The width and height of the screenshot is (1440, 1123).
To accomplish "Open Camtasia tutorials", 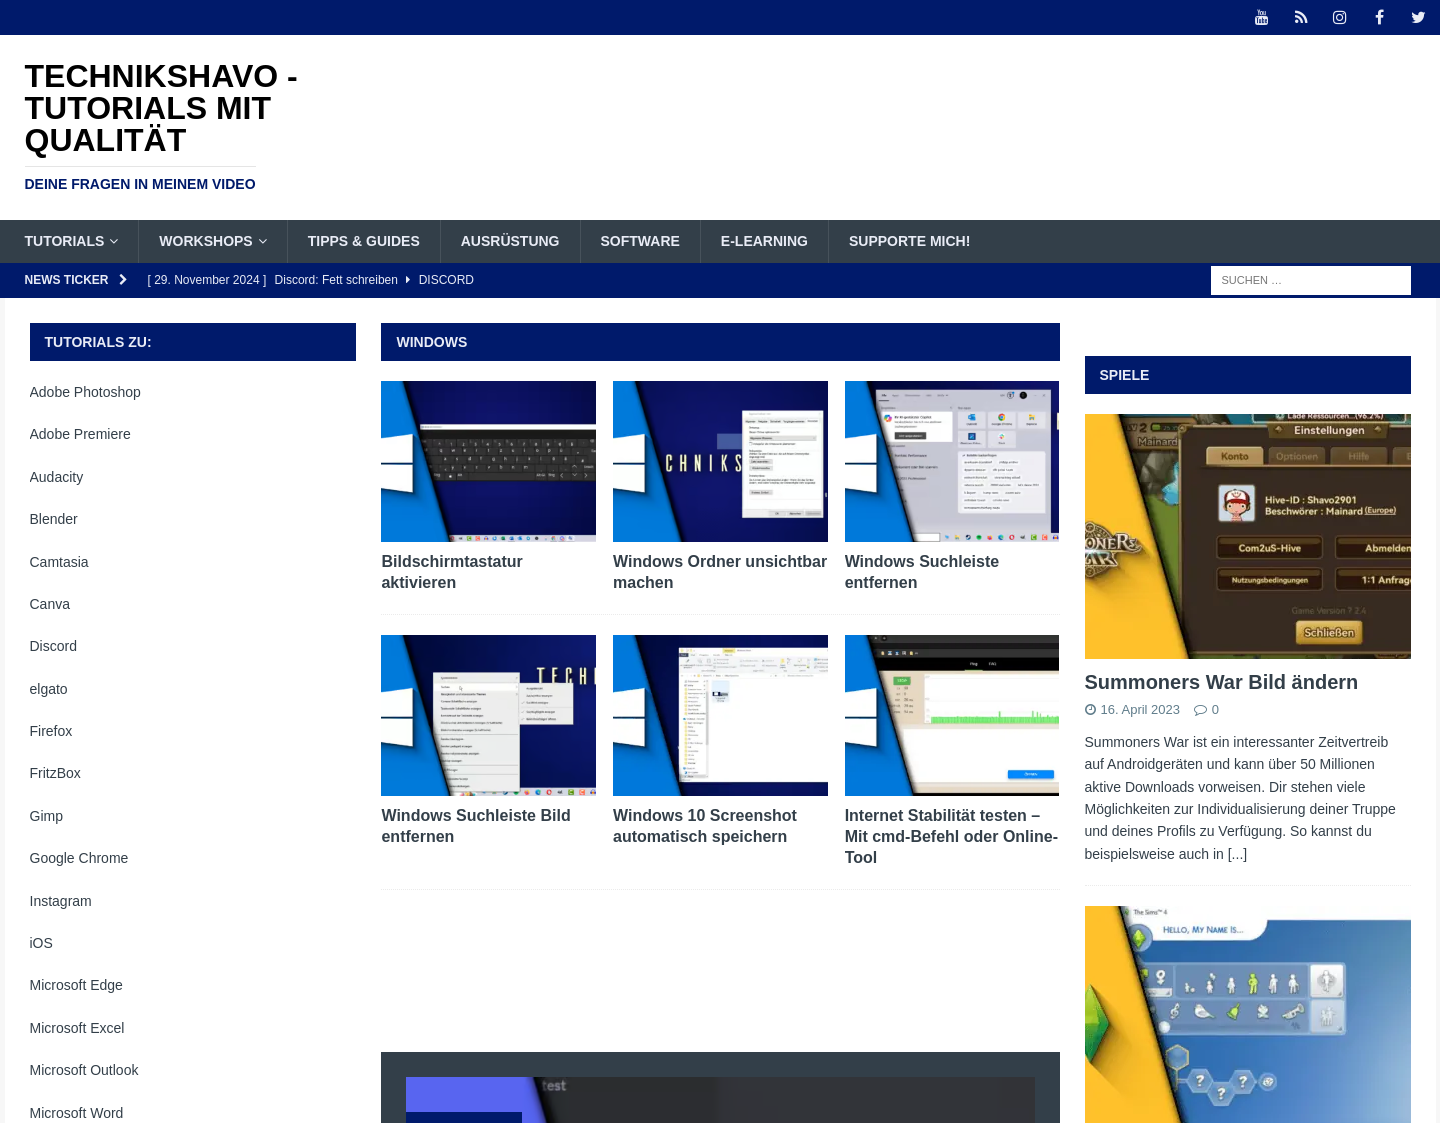I will (59, 562).
